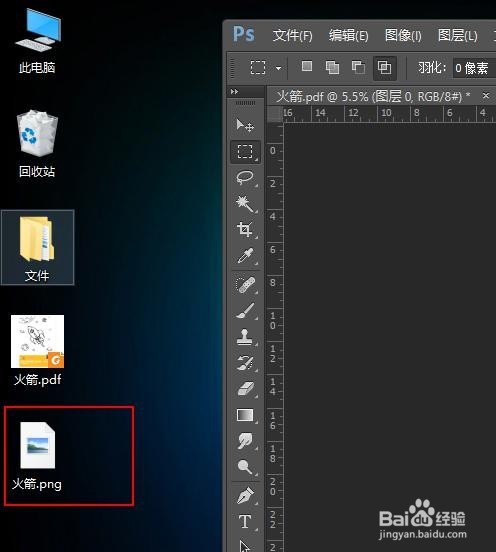Screen dimensions: 496x552
Task: Select the Eyedropper tool
Action: click(x=245, y=256)
